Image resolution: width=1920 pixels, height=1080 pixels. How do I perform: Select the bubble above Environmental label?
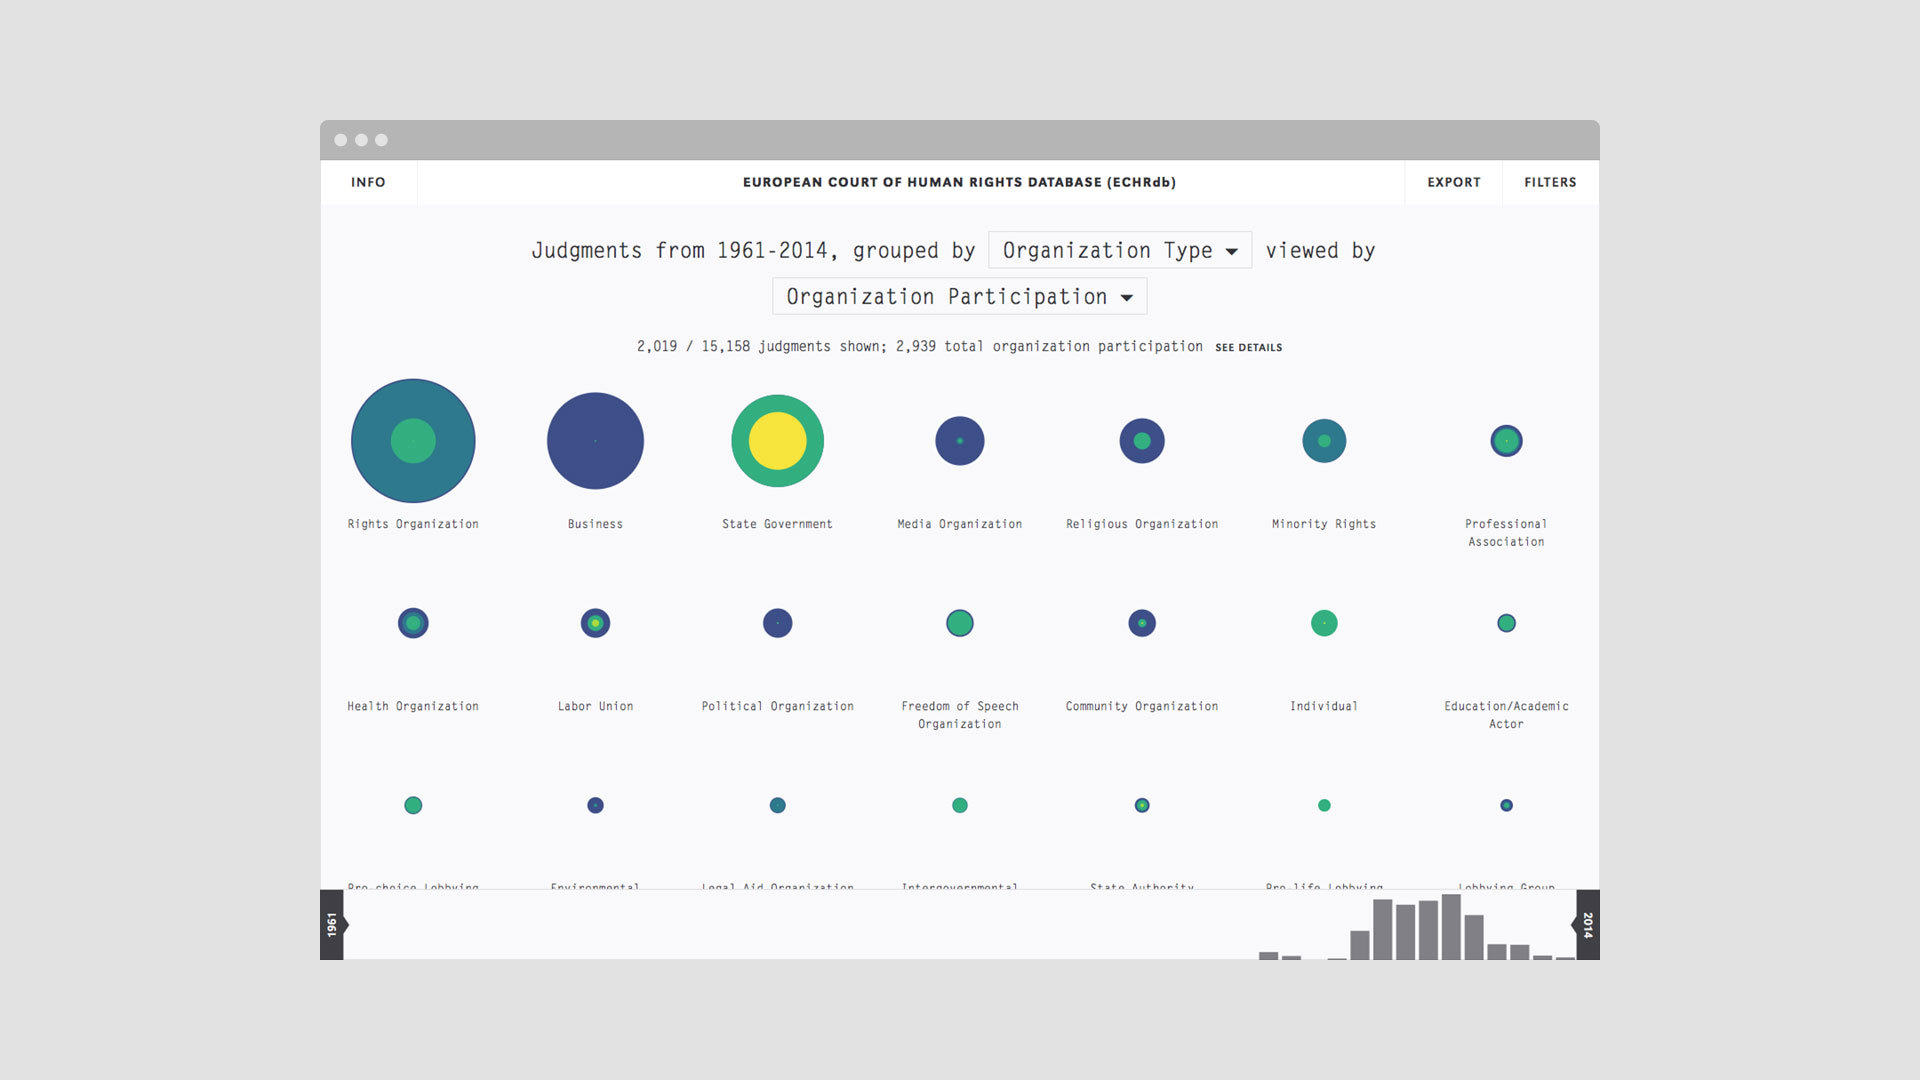tap(595, 805)
